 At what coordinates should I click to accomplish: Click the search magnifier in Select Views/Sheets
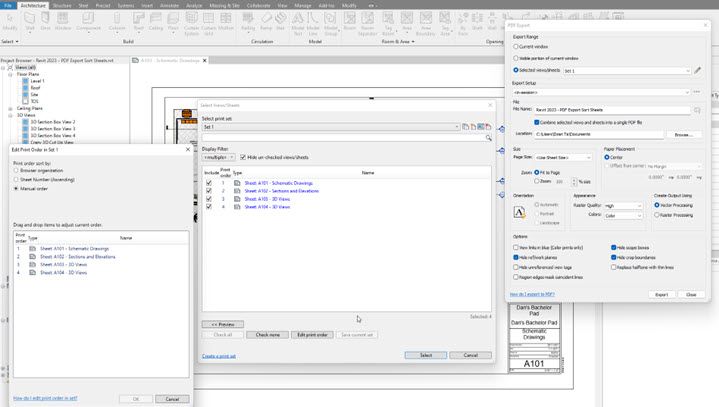[x=488, y=138]
